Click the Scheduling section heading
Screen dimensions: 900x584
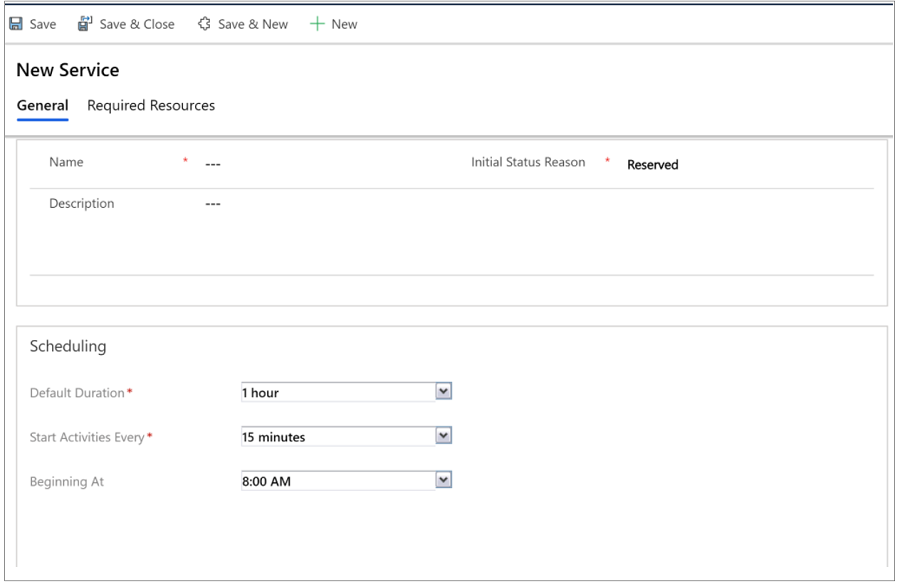pyautogui.click(x=68, y=346)
